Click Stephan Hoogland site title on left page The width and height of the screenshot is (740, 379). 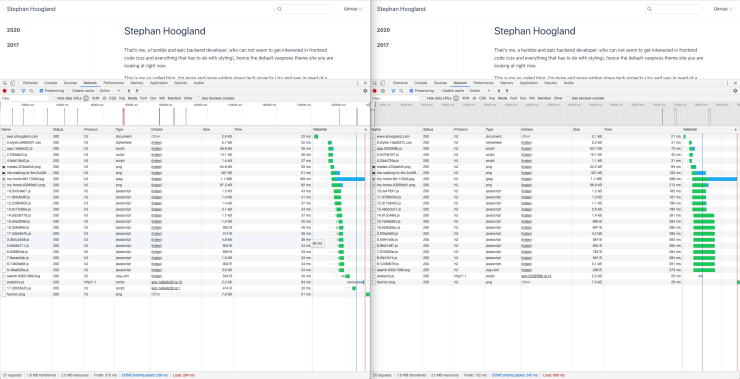(31, 9)
